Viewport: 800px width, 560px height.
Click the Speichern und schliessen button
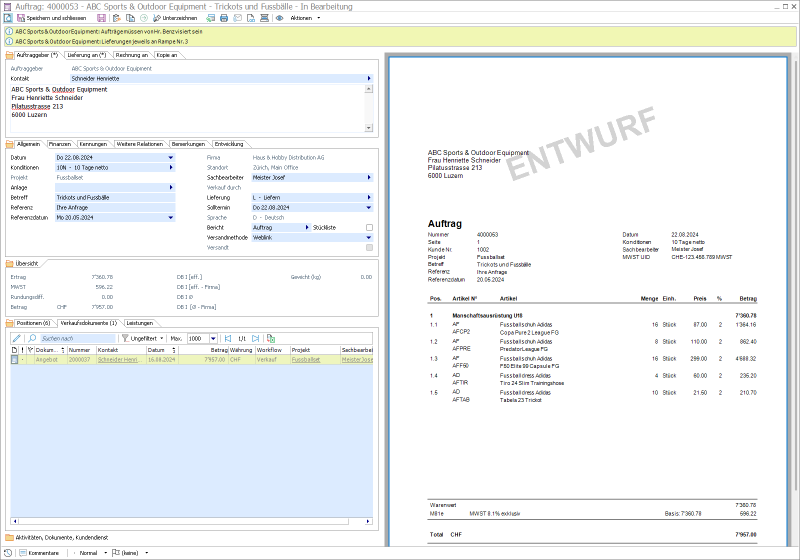pyautogui.click(x=52, y=18)
